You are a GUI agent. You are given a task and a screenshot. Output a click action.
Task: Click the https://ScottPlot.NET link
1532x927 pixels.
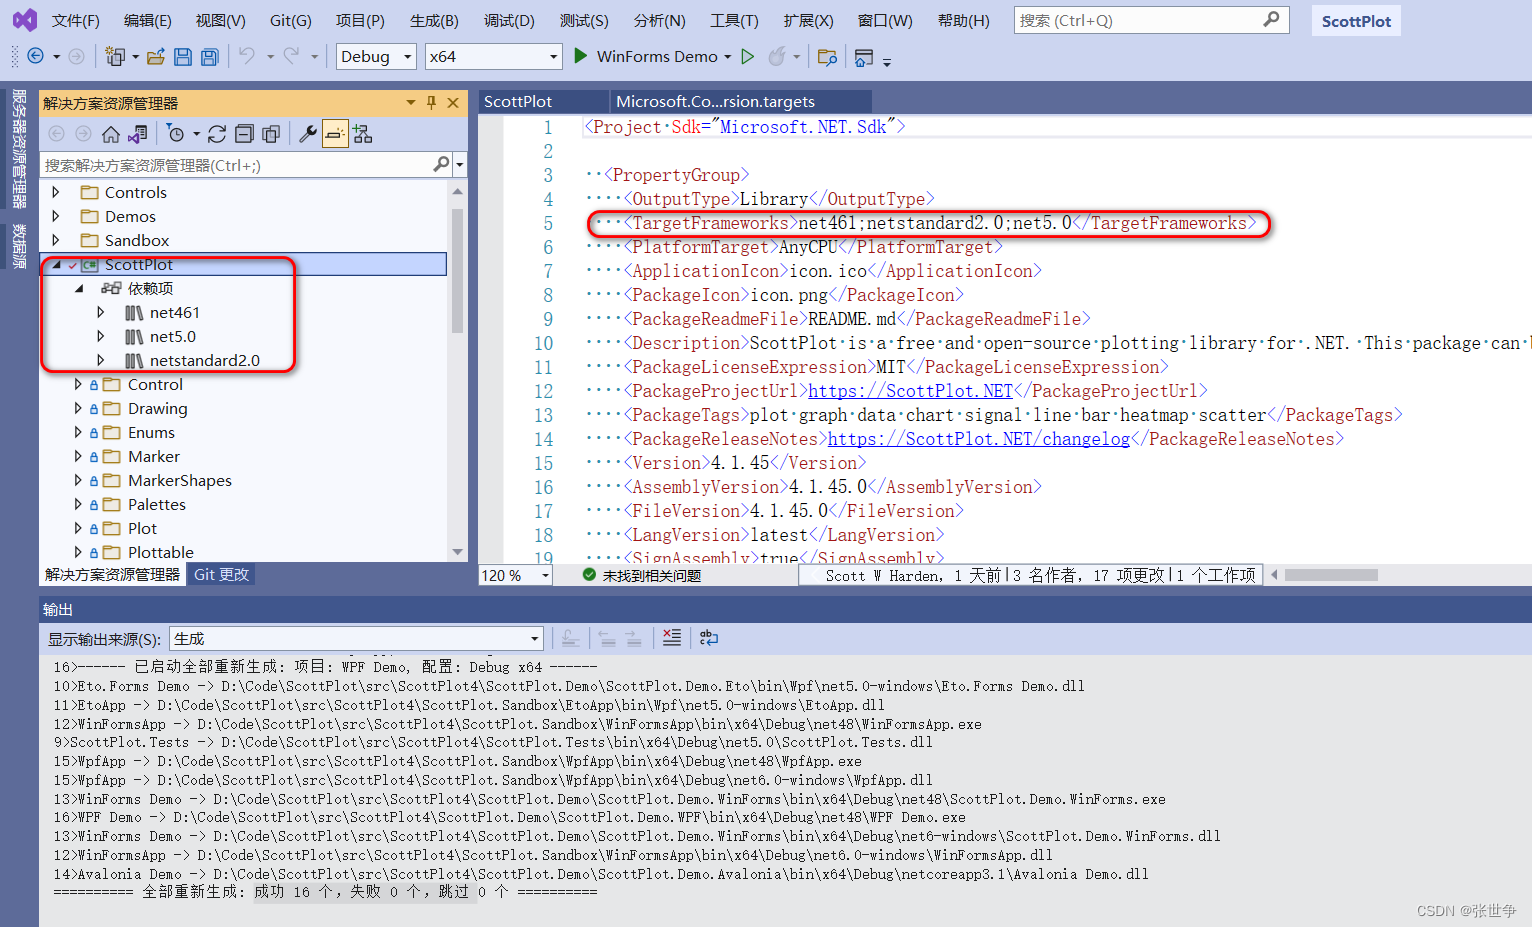coord(908,390)
